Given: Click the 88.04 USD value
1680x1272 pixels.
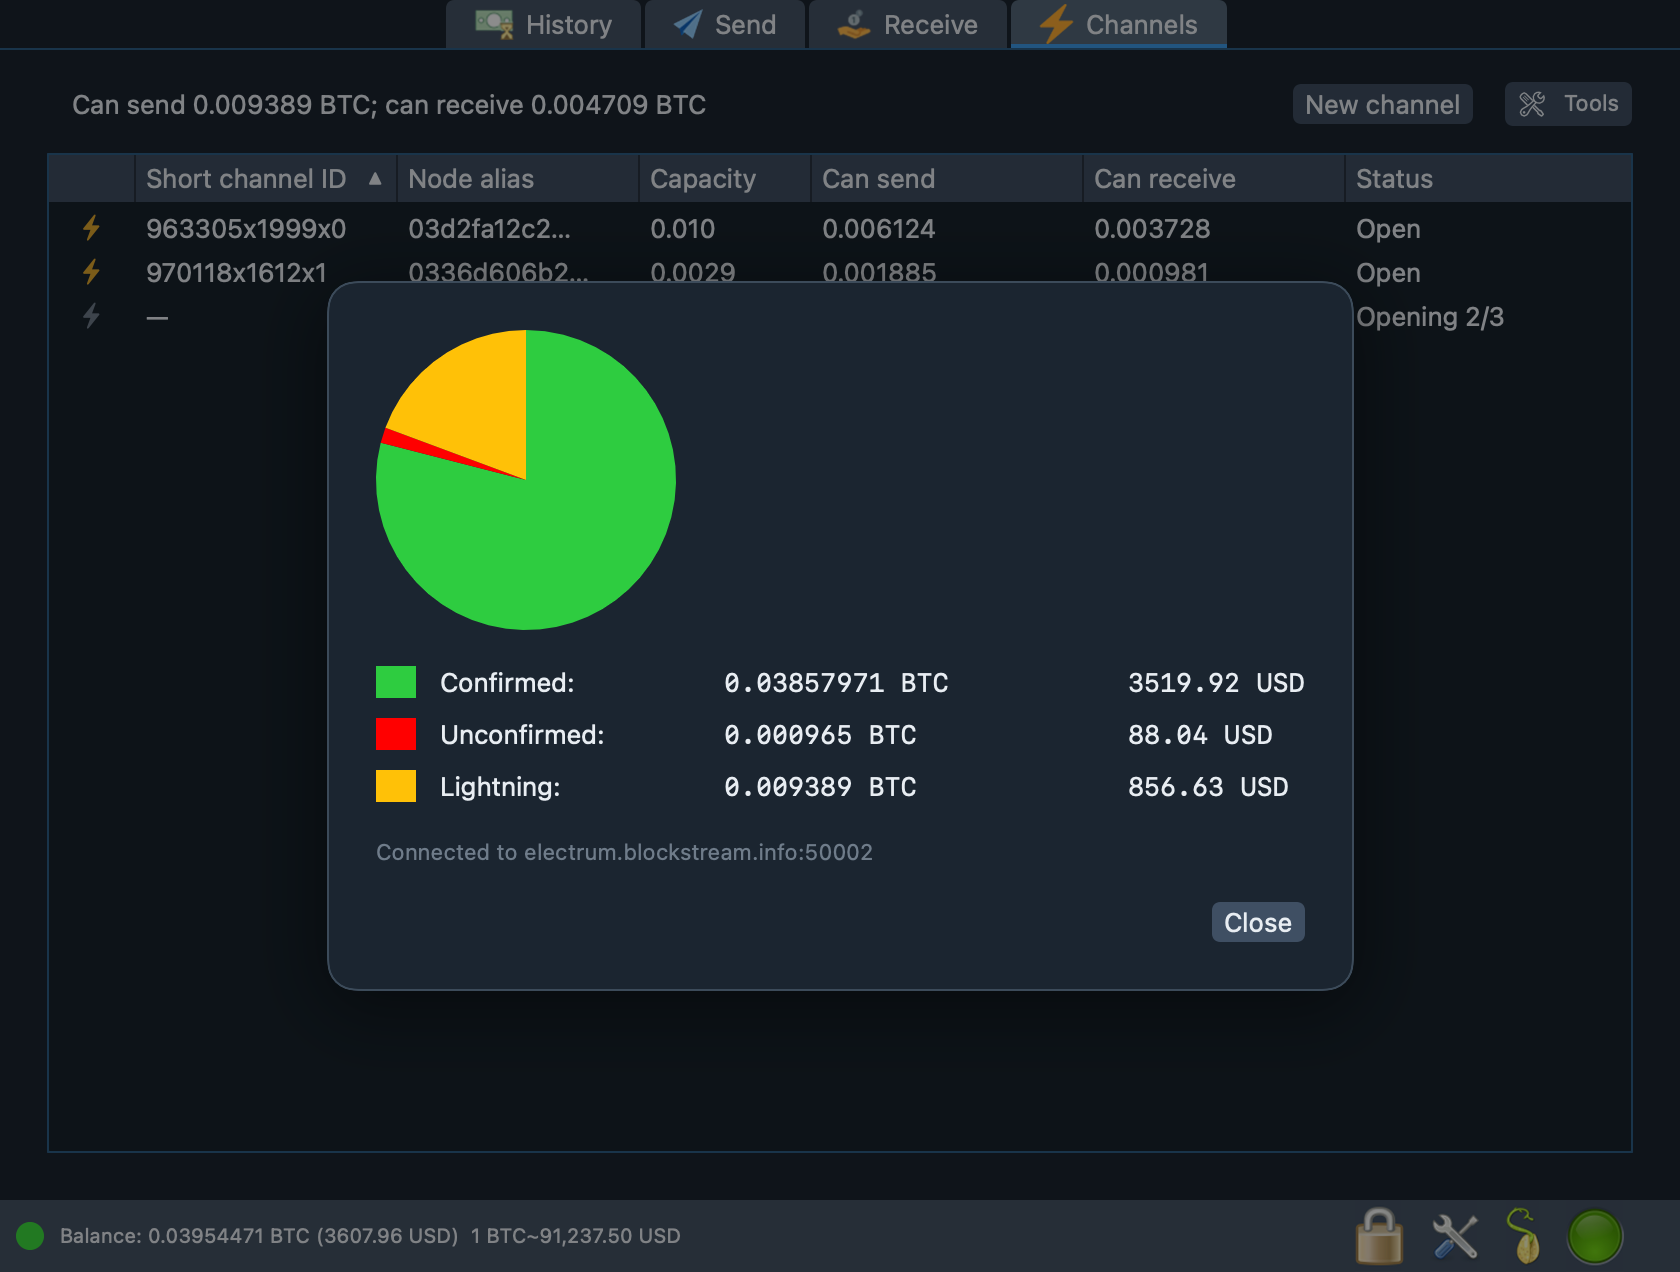Looking at the screenshot, I should [x=1200, y=735].
